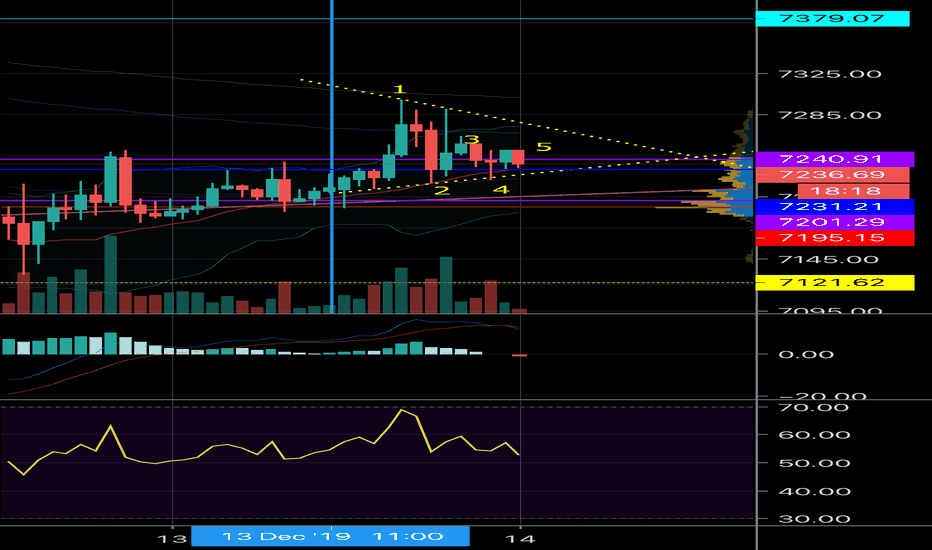
Task: Click the 7145.00 price axis tick
Action: point(828,260)
